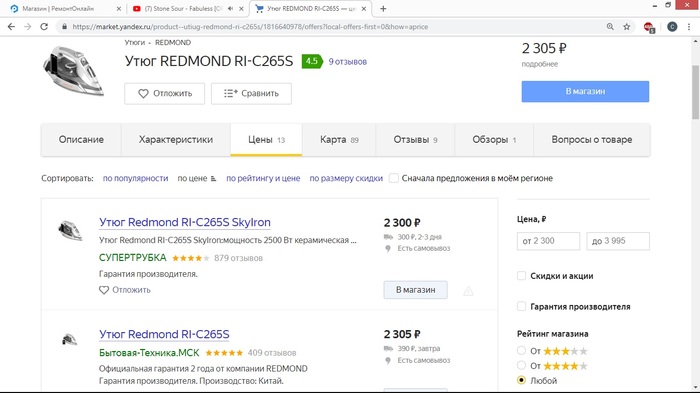
Task: Toggle по цене sort order
Action: coord(197,178)
